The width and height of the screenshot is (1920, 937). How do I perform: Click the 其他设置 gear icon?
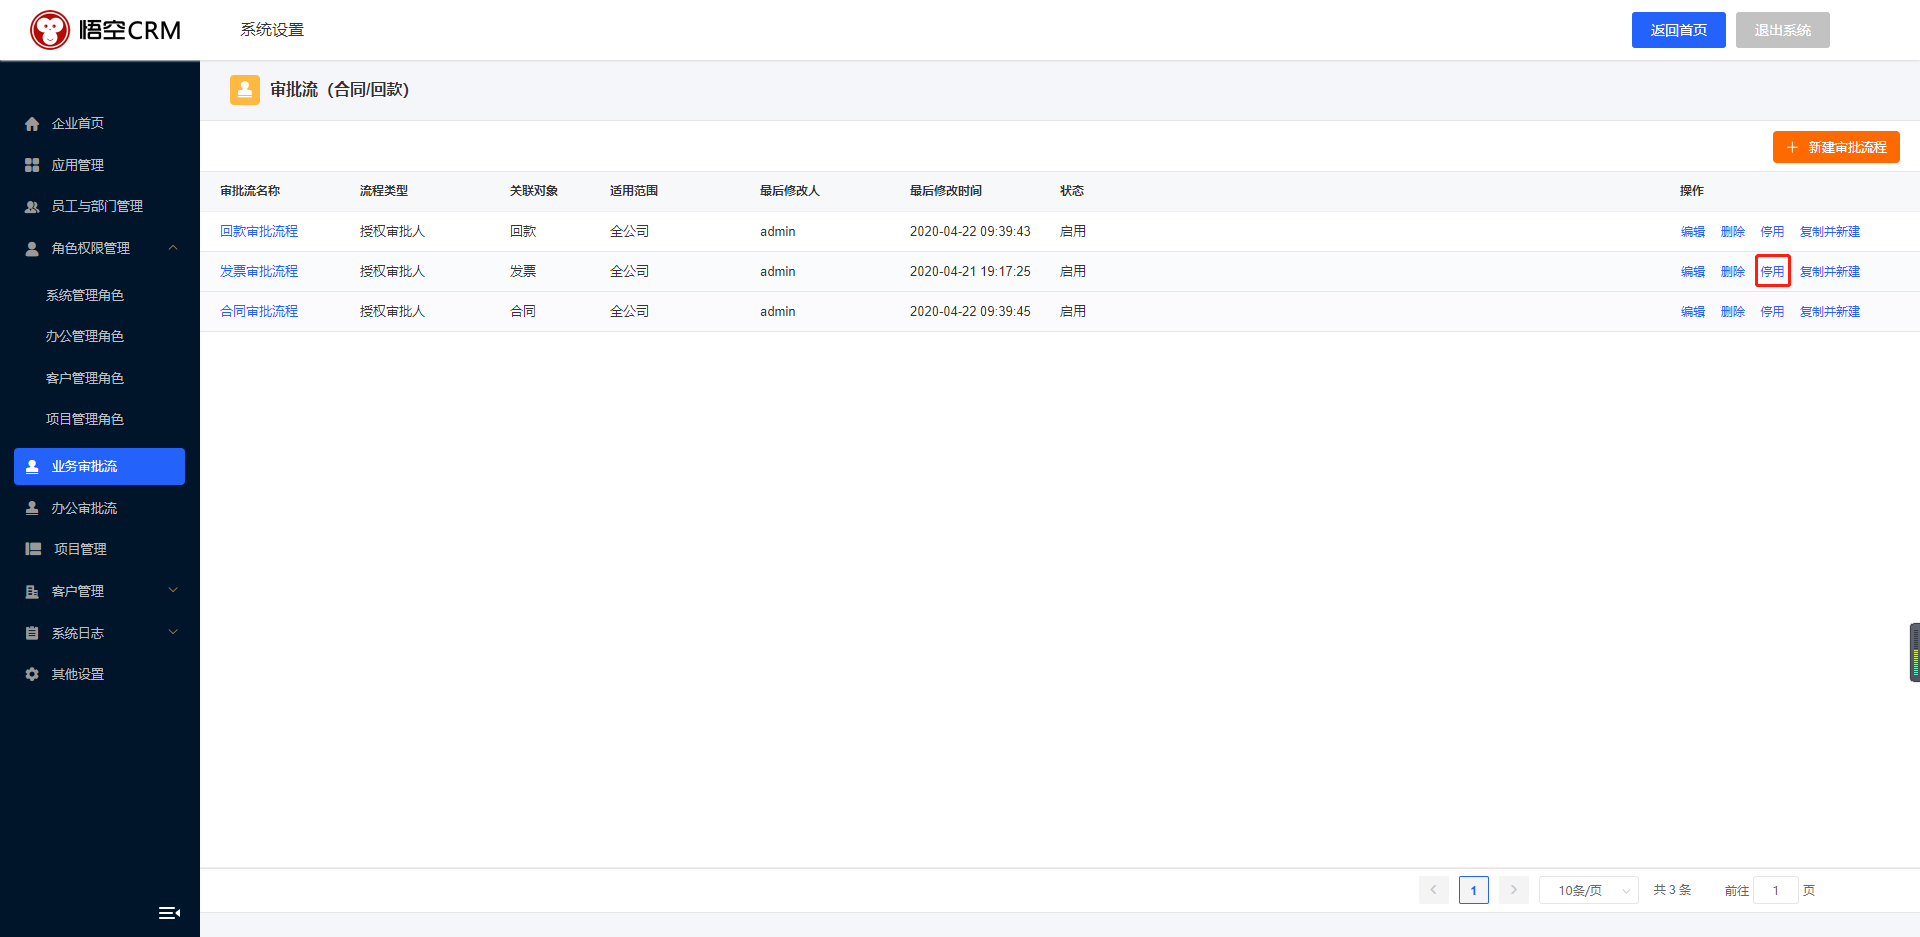coord(32,674)
